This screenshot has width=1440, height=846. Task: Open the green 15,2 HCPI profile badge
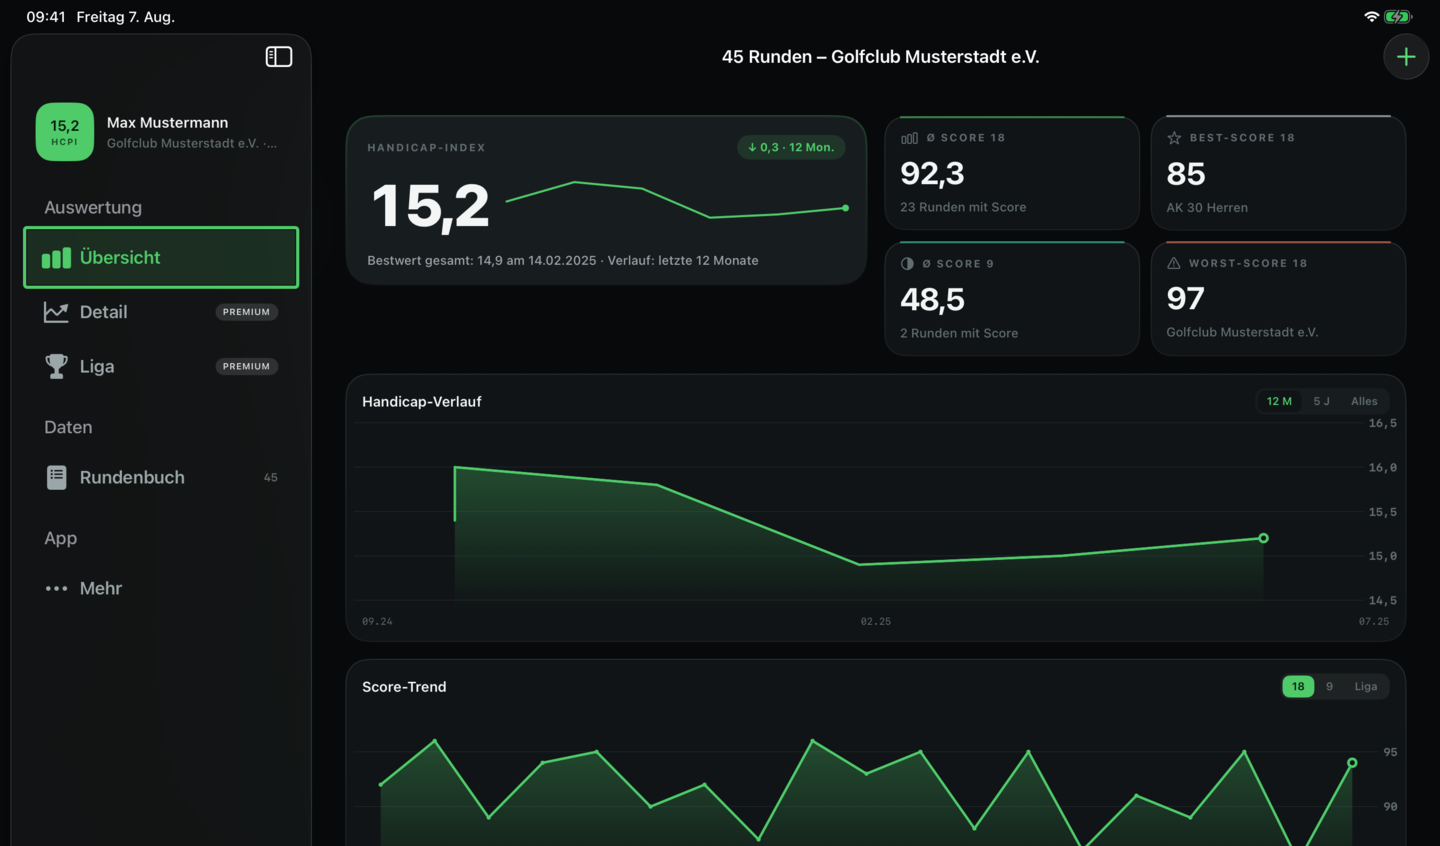pyautogui.click(x=65, y=132)
